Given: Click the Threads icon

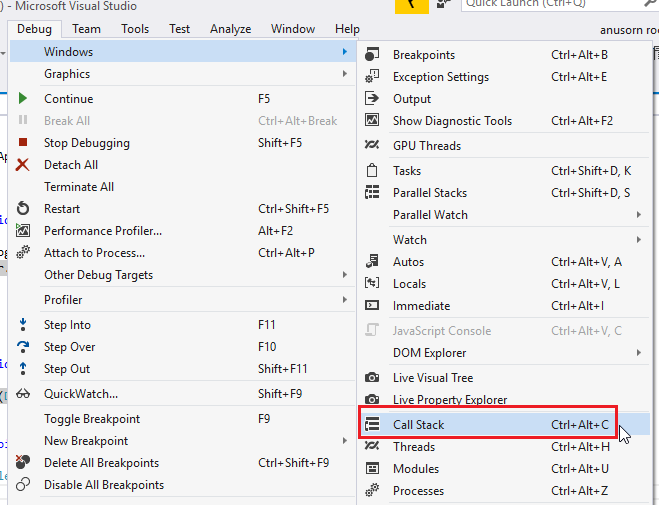Looking at the screenshot, I should 372,446.
